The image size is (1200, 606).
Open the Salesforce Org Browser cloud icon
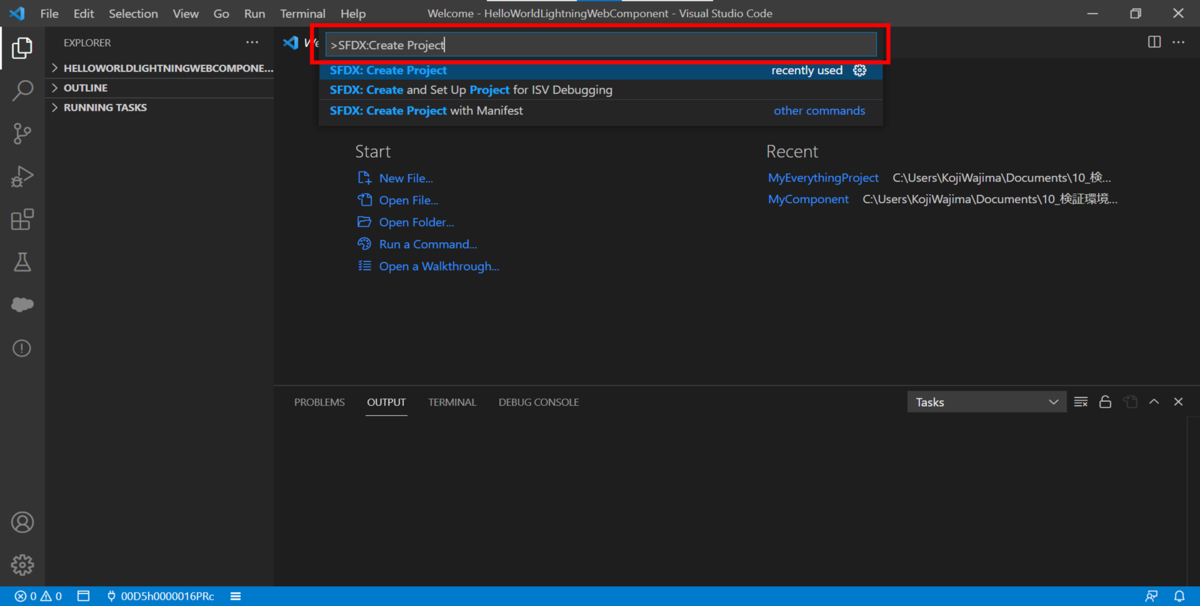(22, 305)
